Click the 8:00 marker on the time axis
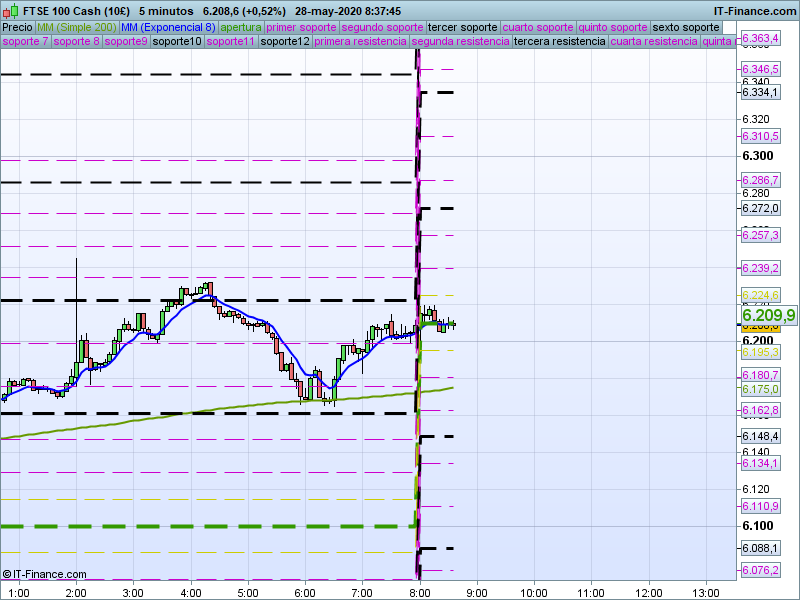 click(x=420, y=592)
